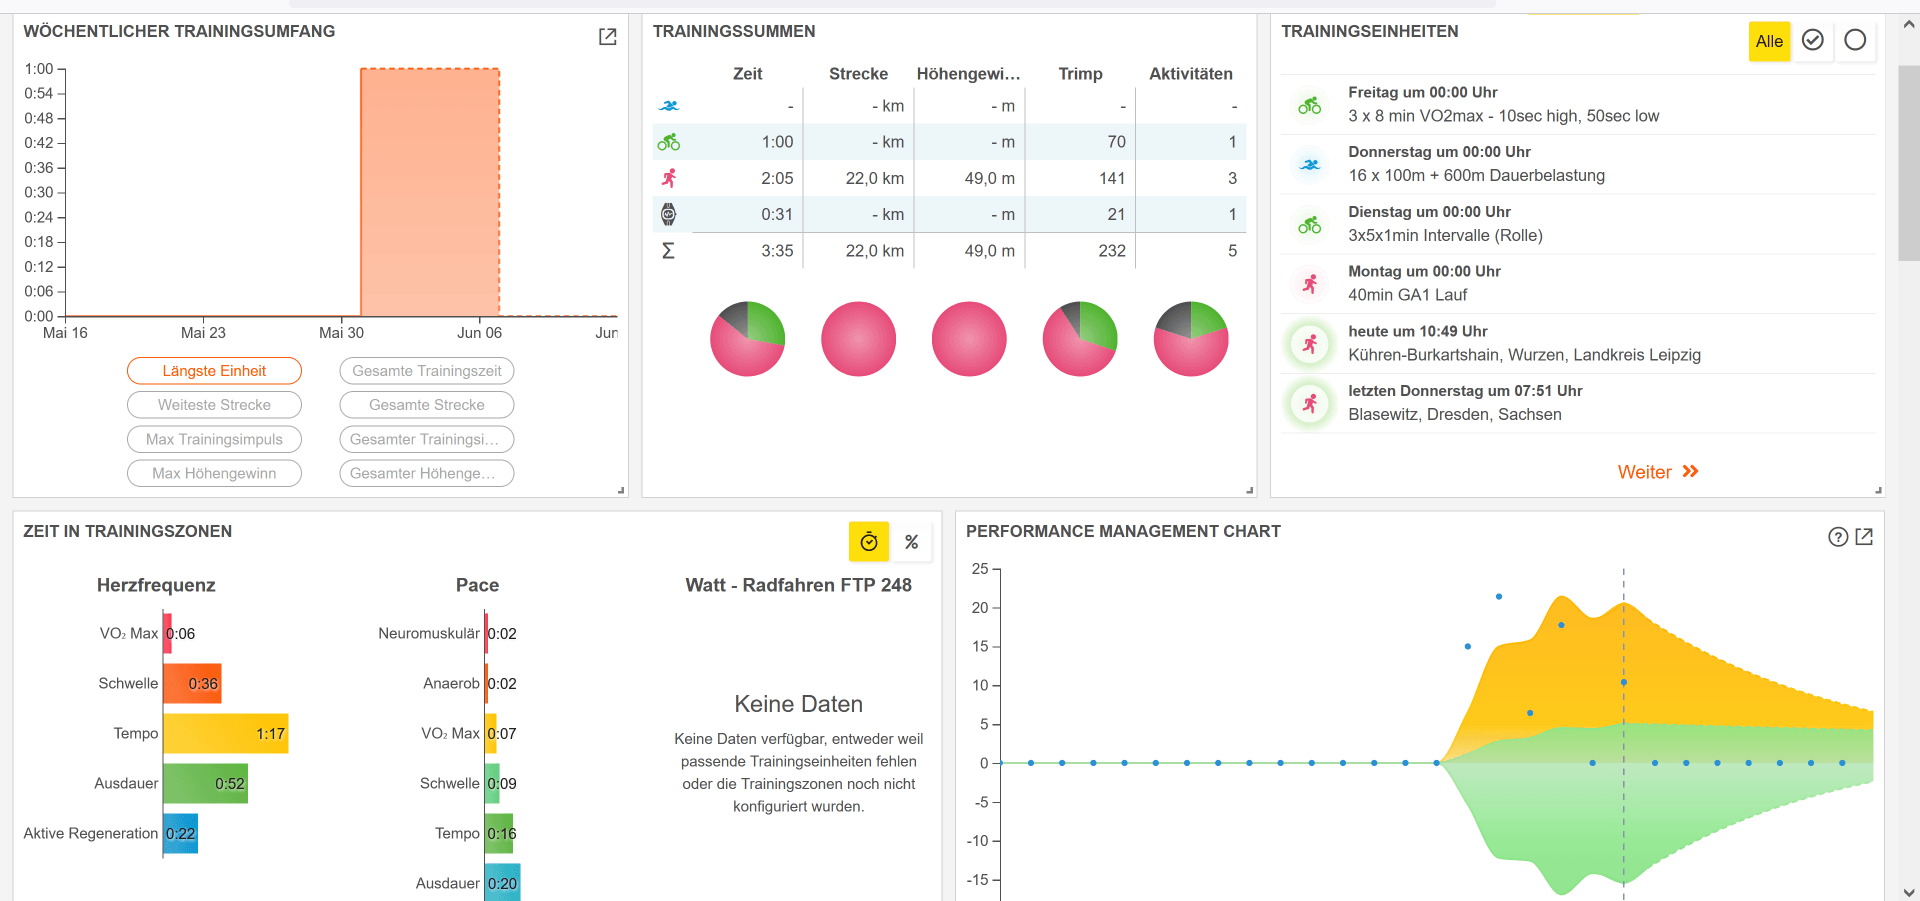Click the running icon in Trainingssummen table
1920x901 pixels.
coord(669,178)
